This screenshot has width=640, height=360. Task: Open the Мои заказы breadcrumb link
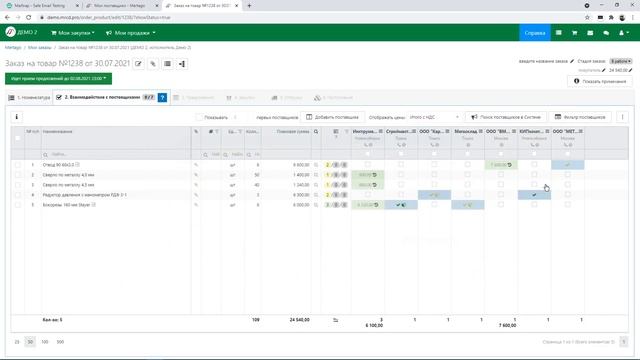click(40, 48)
